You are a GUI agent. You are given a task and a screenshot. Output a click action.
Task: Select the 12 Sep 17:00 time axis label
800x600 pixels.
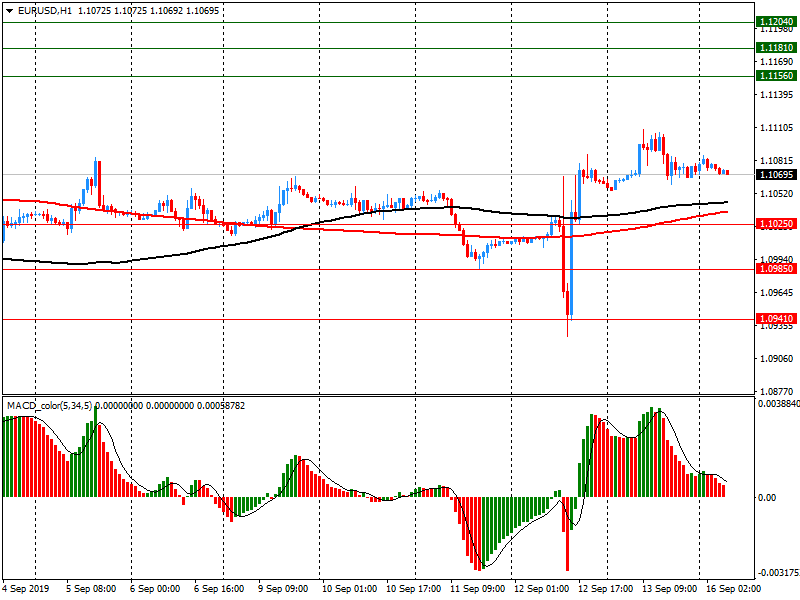click(x=606, y=589)
